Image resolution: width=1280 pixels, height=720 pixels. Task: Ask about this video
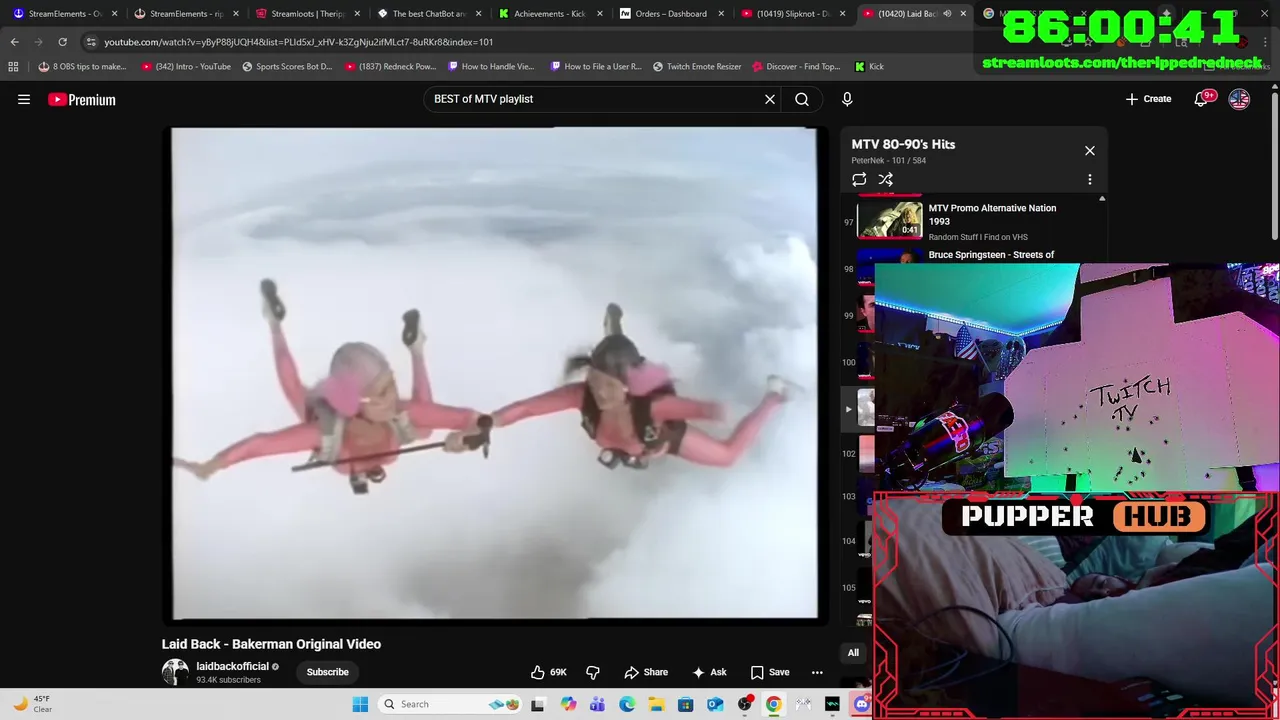709,672
